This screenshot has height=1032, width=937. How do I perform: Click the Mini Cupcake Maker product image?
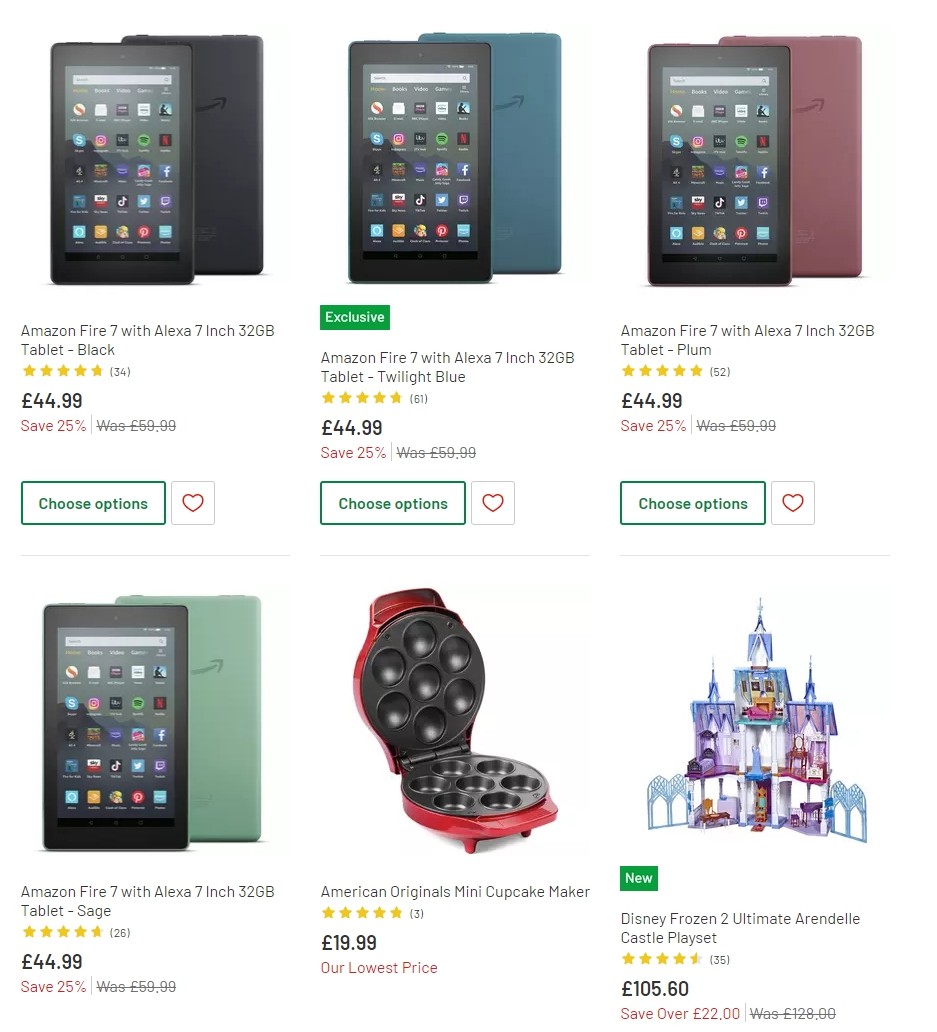pos(455,720)
